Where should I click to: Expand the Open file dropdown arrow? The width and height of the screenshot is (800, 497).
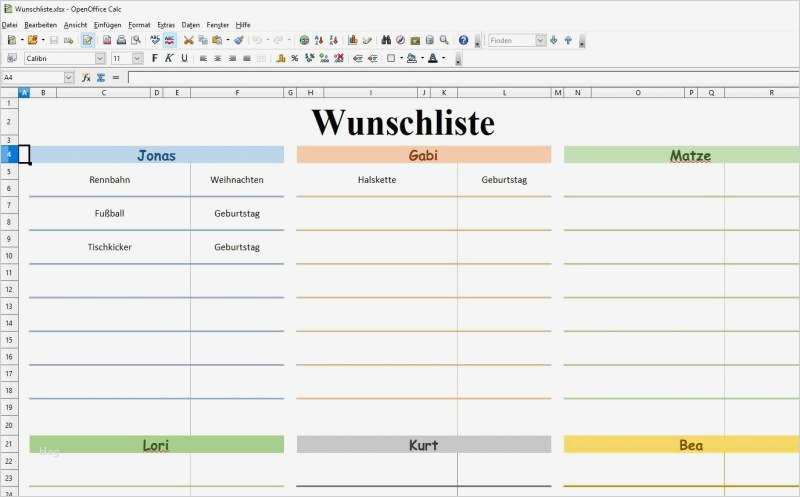pos(43,40)
